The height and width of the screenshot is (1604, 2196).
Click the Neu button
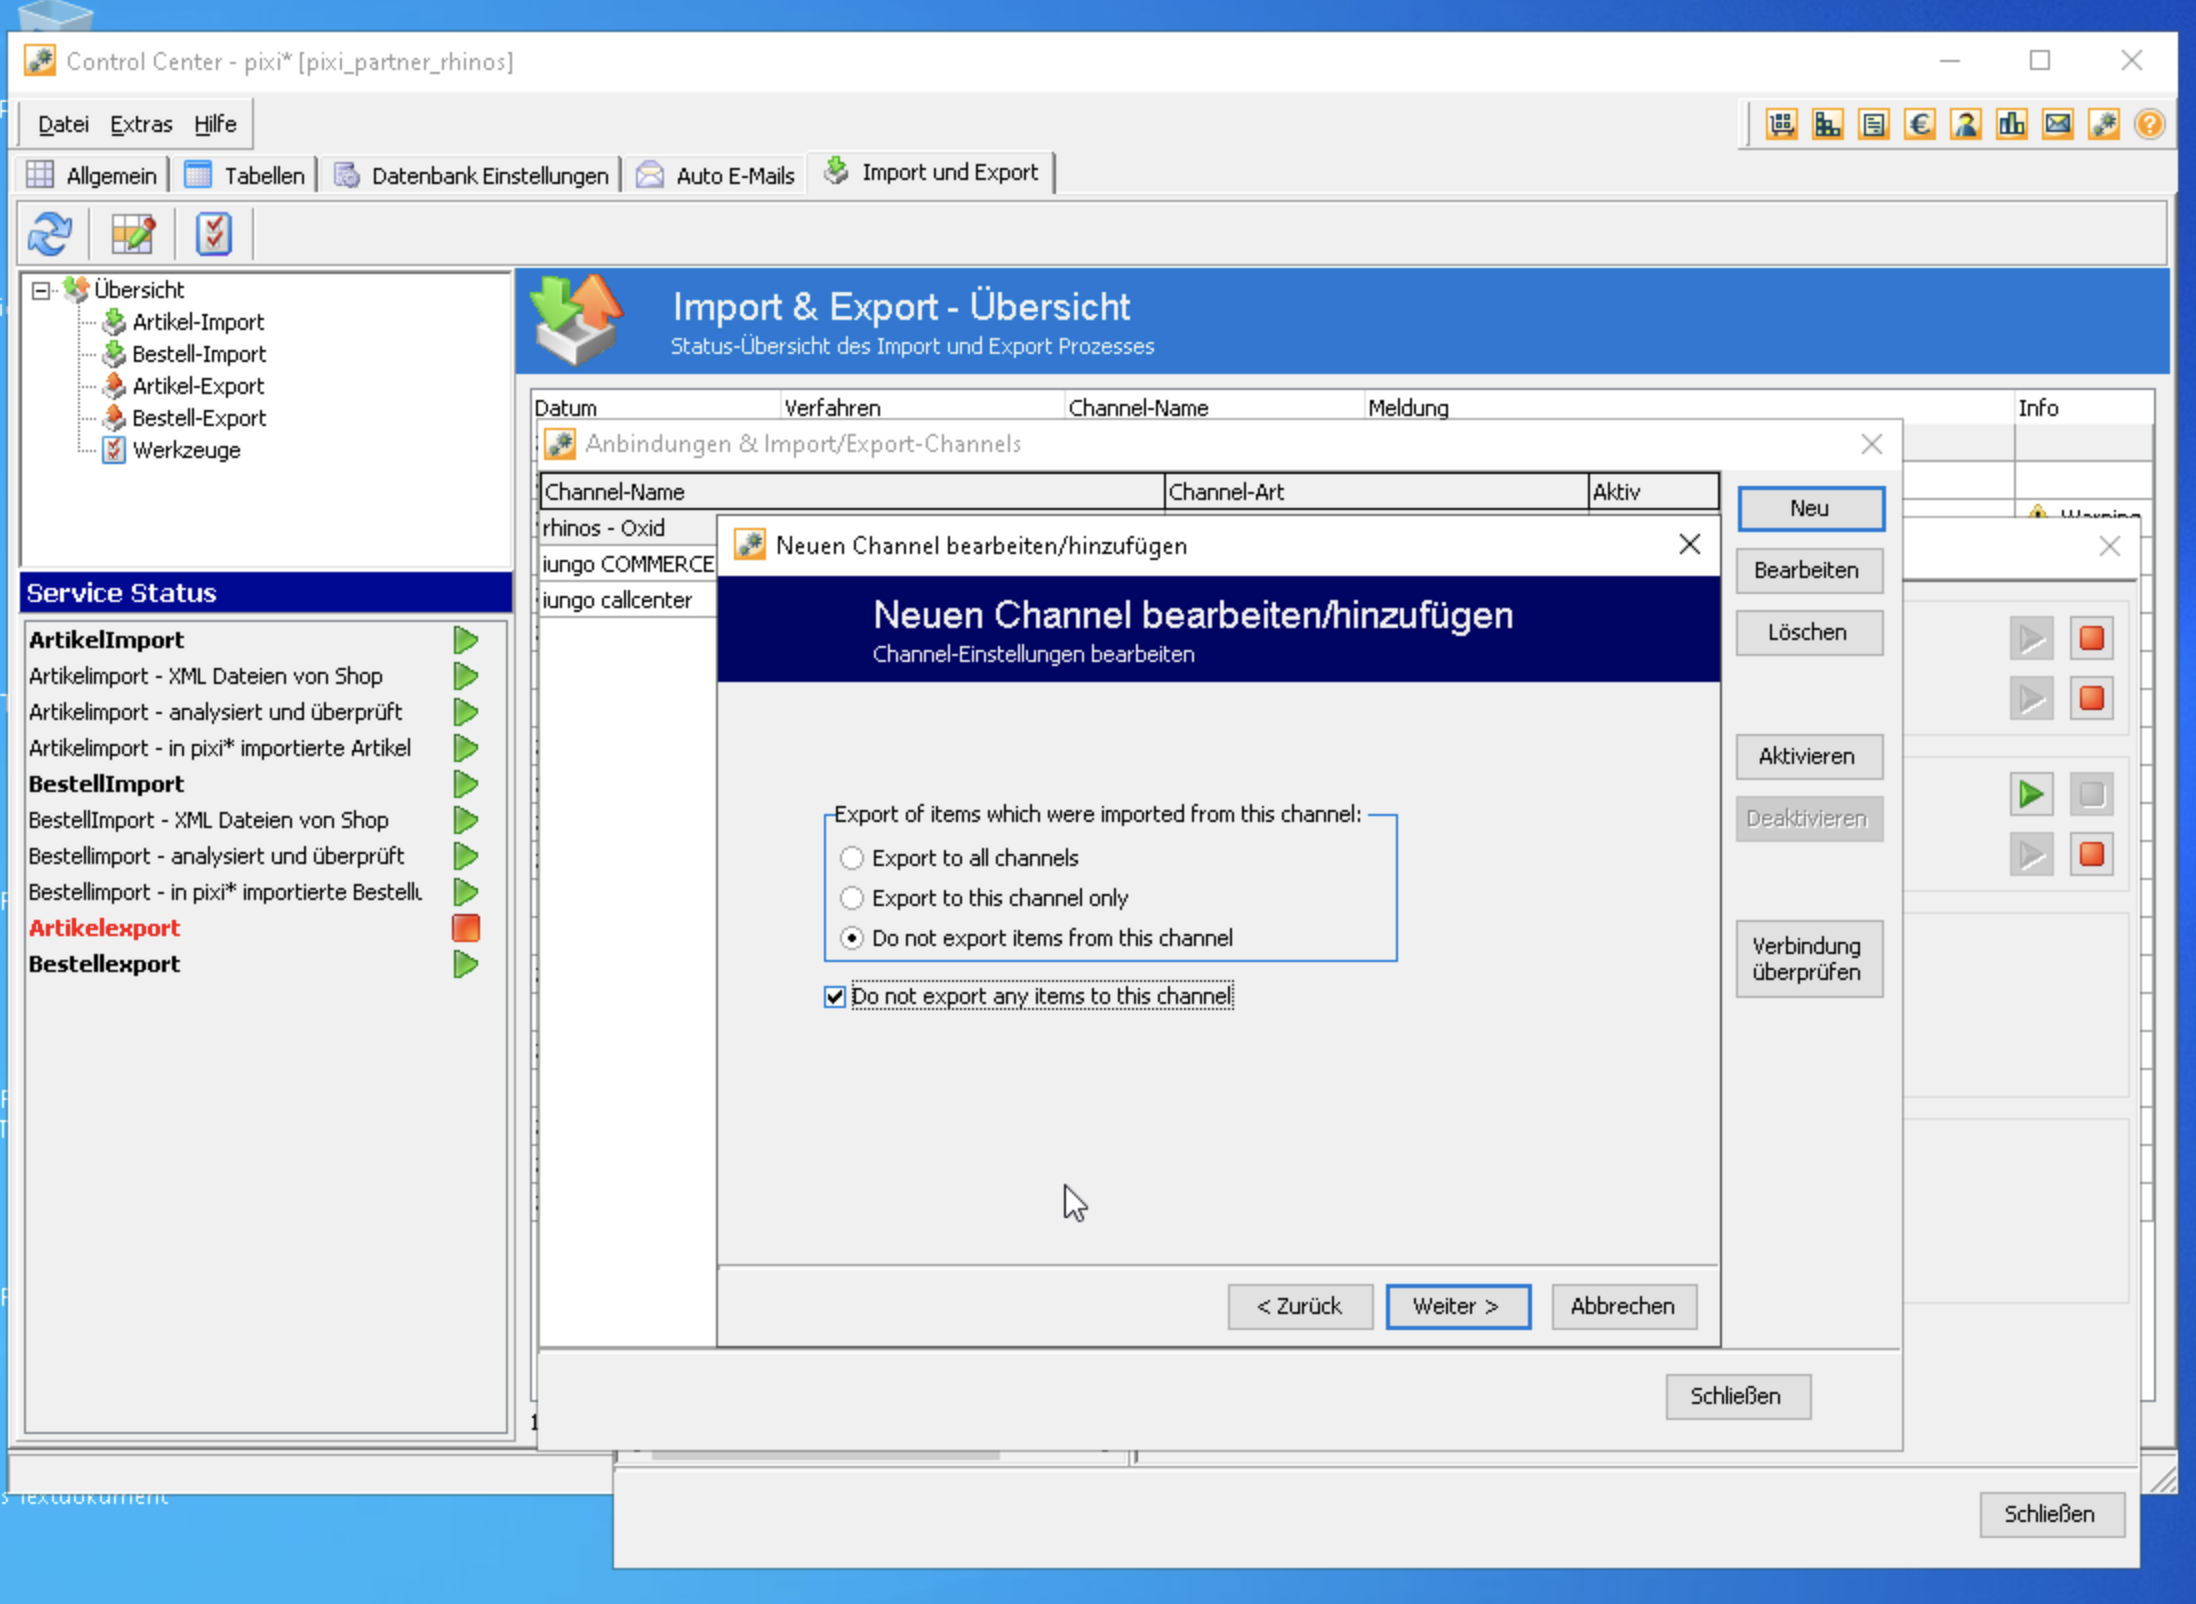[1810, 508]
